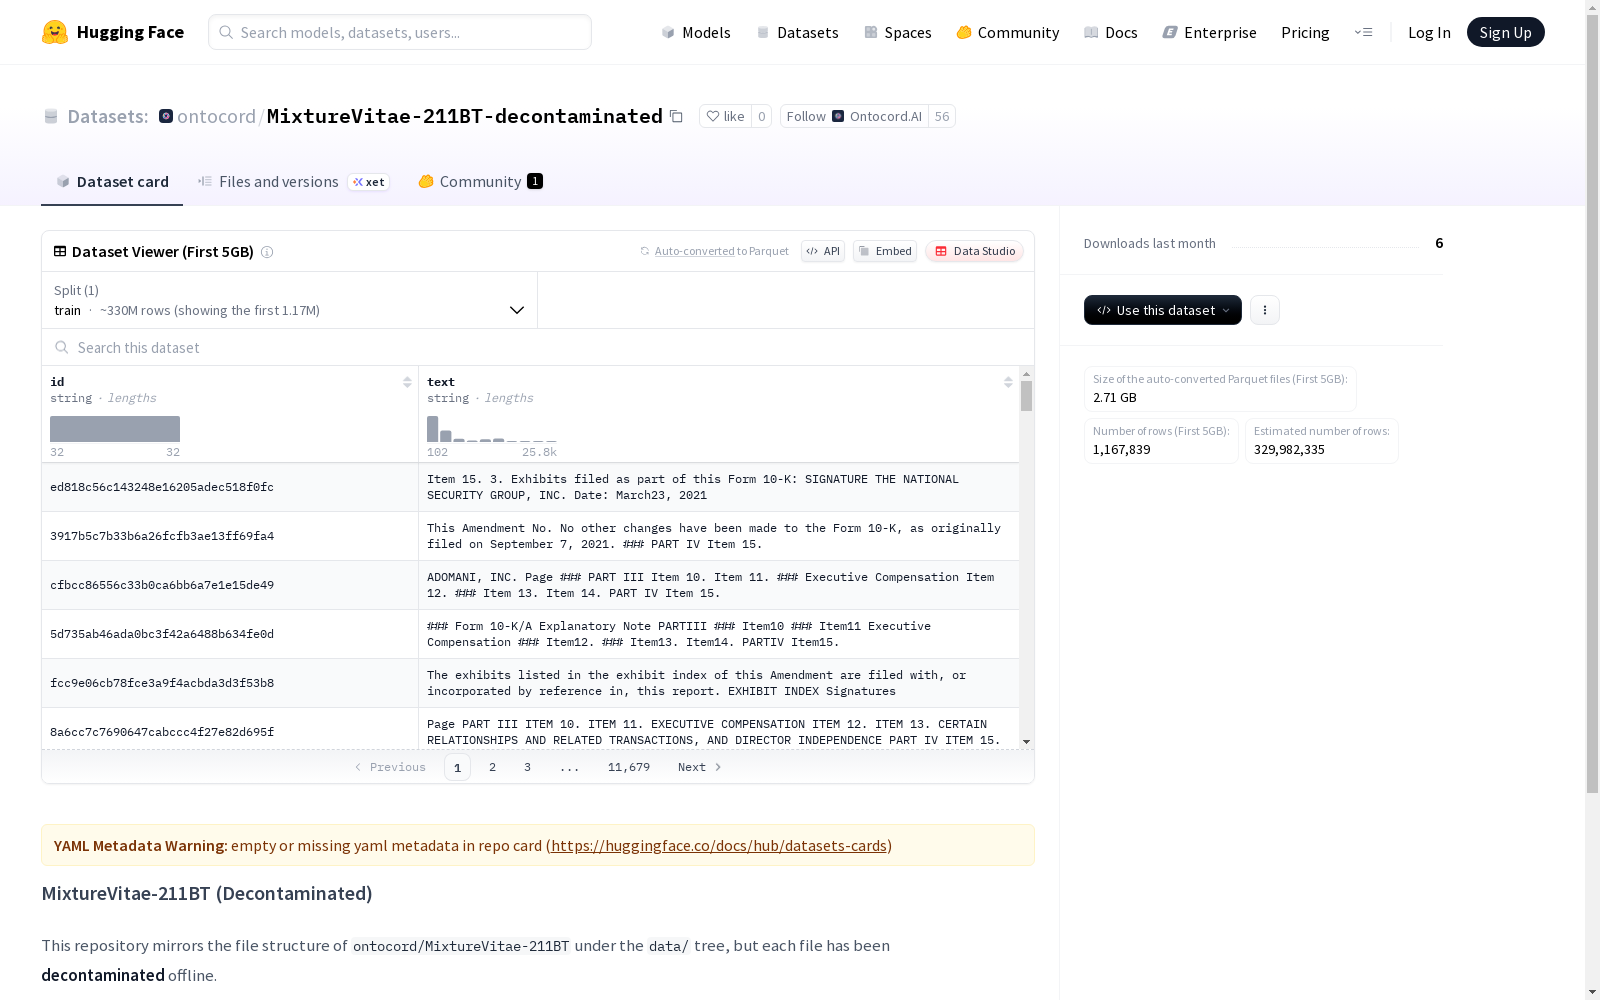
Task: Click the 2.71 GB Parquet size value
Action: 1115,398
